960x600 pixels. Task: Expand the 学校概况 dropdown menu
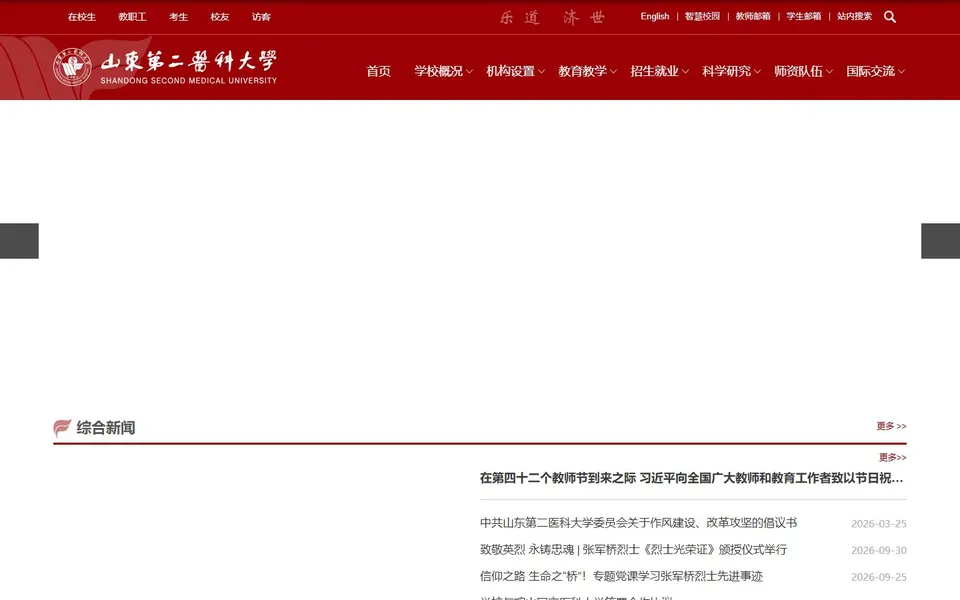click(x=443, y=71)
